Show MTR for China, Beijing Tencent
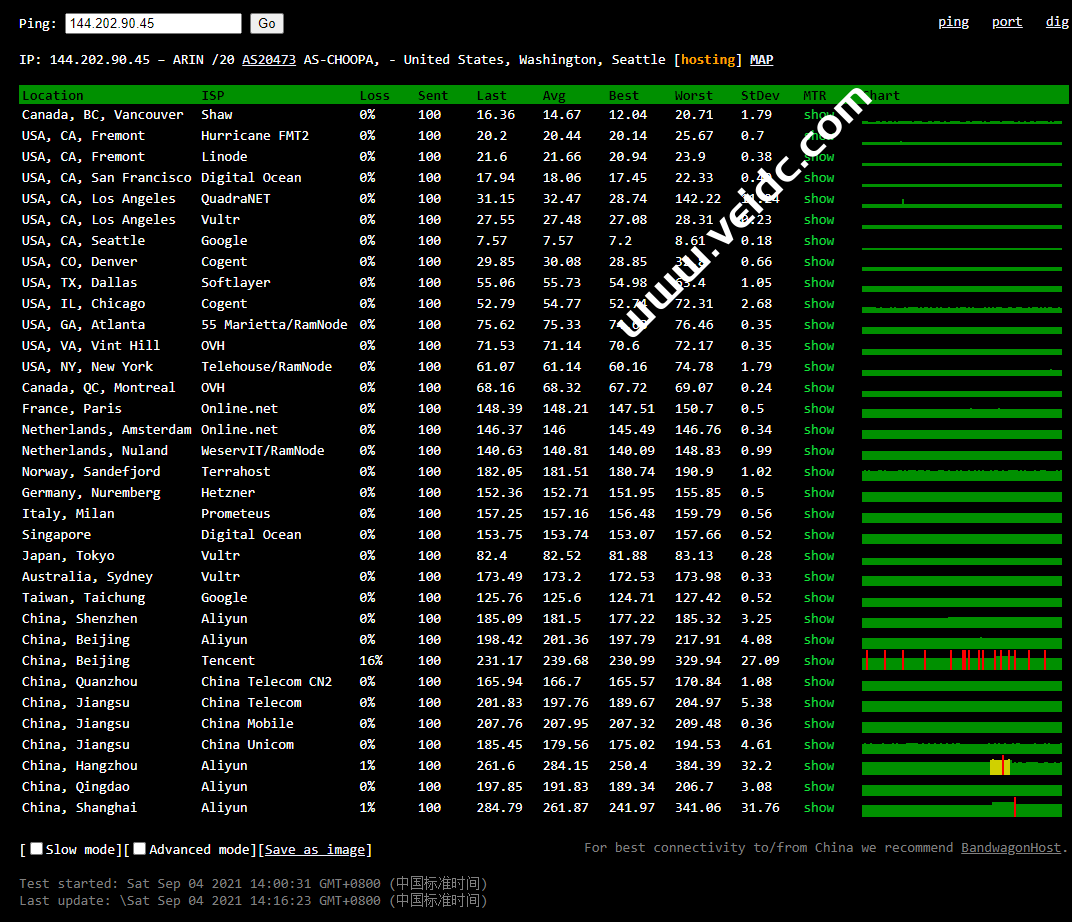Viewport: 1072px width, 922px height. 819,661
